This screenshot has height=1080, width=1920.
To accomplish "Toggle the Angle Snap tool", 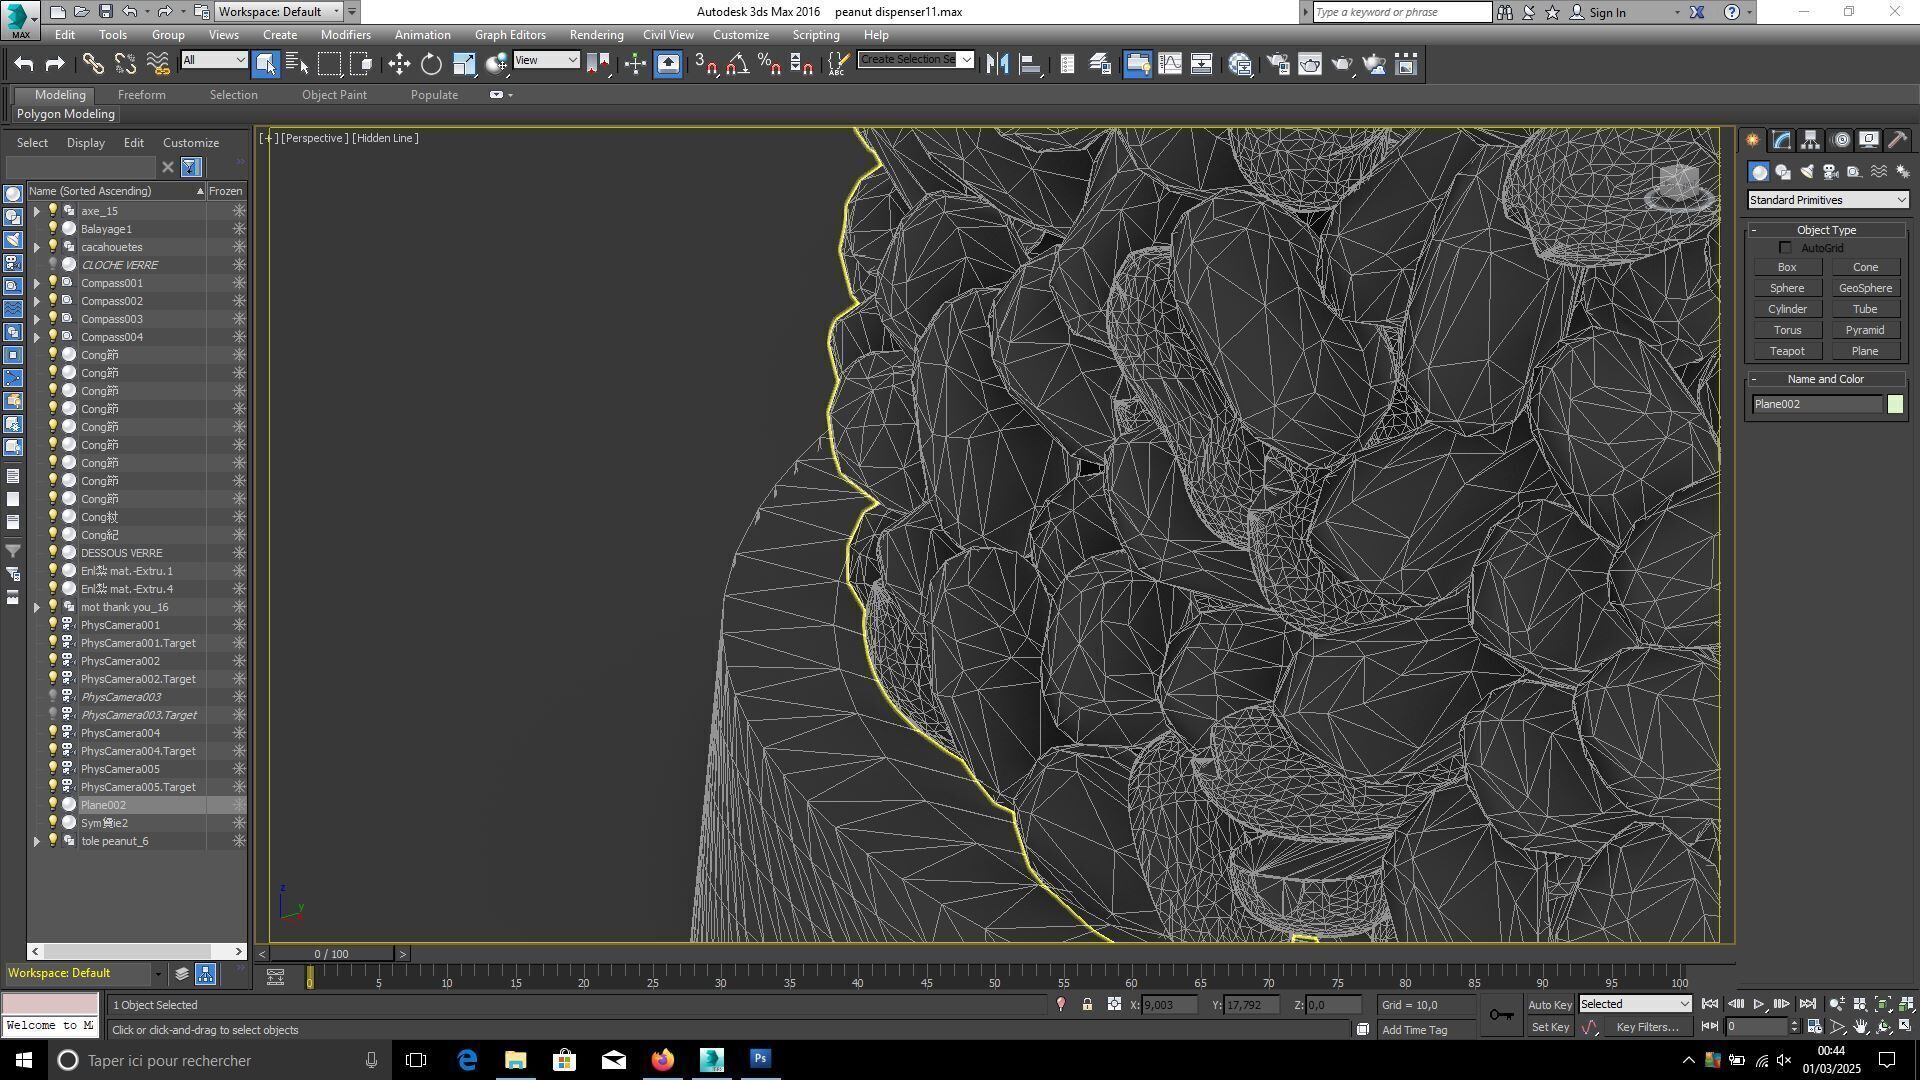I will 737,65.
